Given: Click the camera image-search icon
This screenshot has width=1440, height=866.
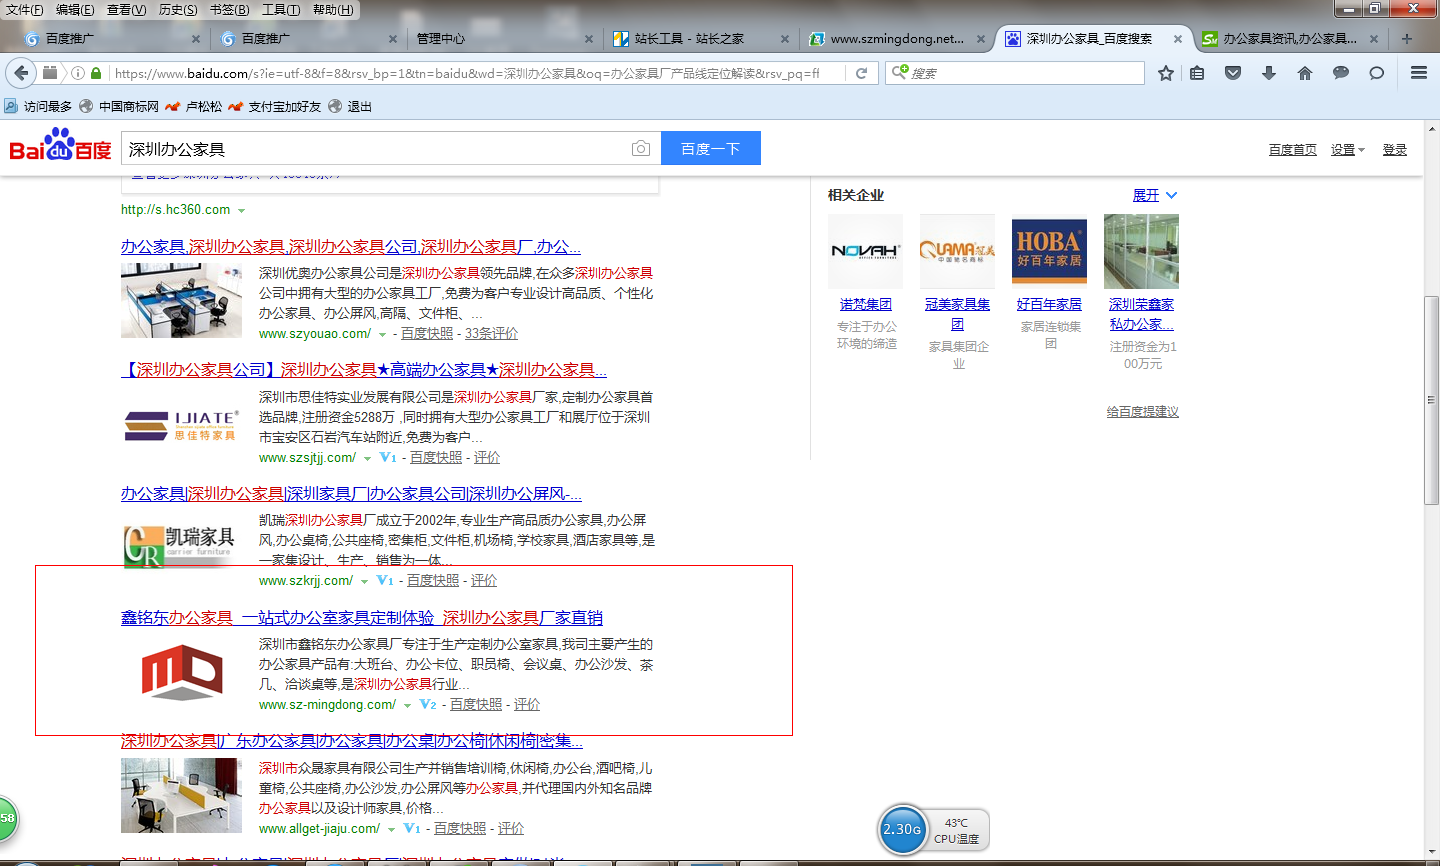Looking at the screenshot, I should [641, 149].
